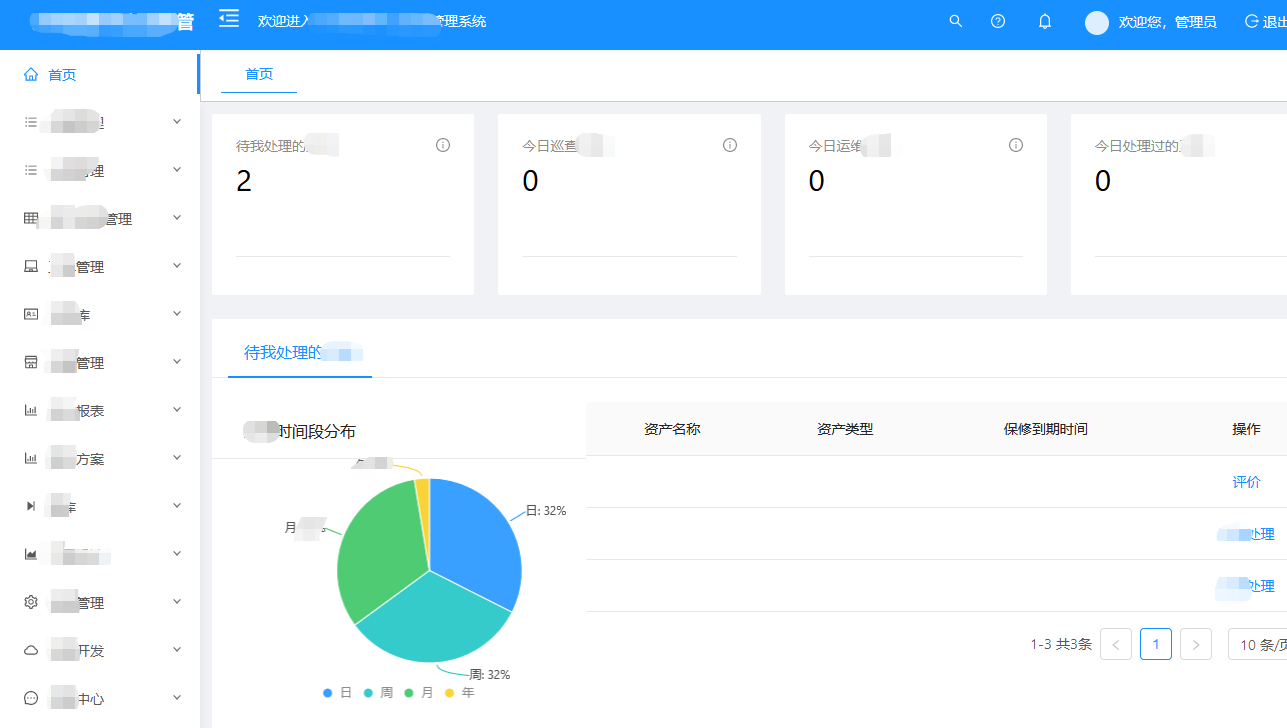Viewport: 1287px width, 728px height.
Task: Switch to the 待我处理的 tab
Action: click(300, 352)
